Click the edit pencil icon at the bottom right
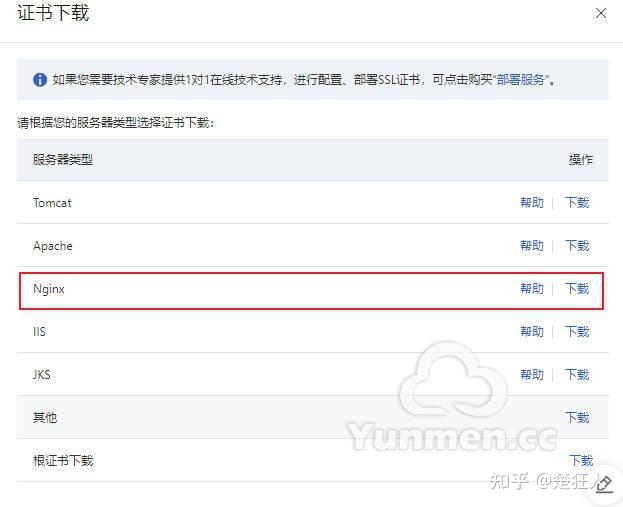 point(604,484)
